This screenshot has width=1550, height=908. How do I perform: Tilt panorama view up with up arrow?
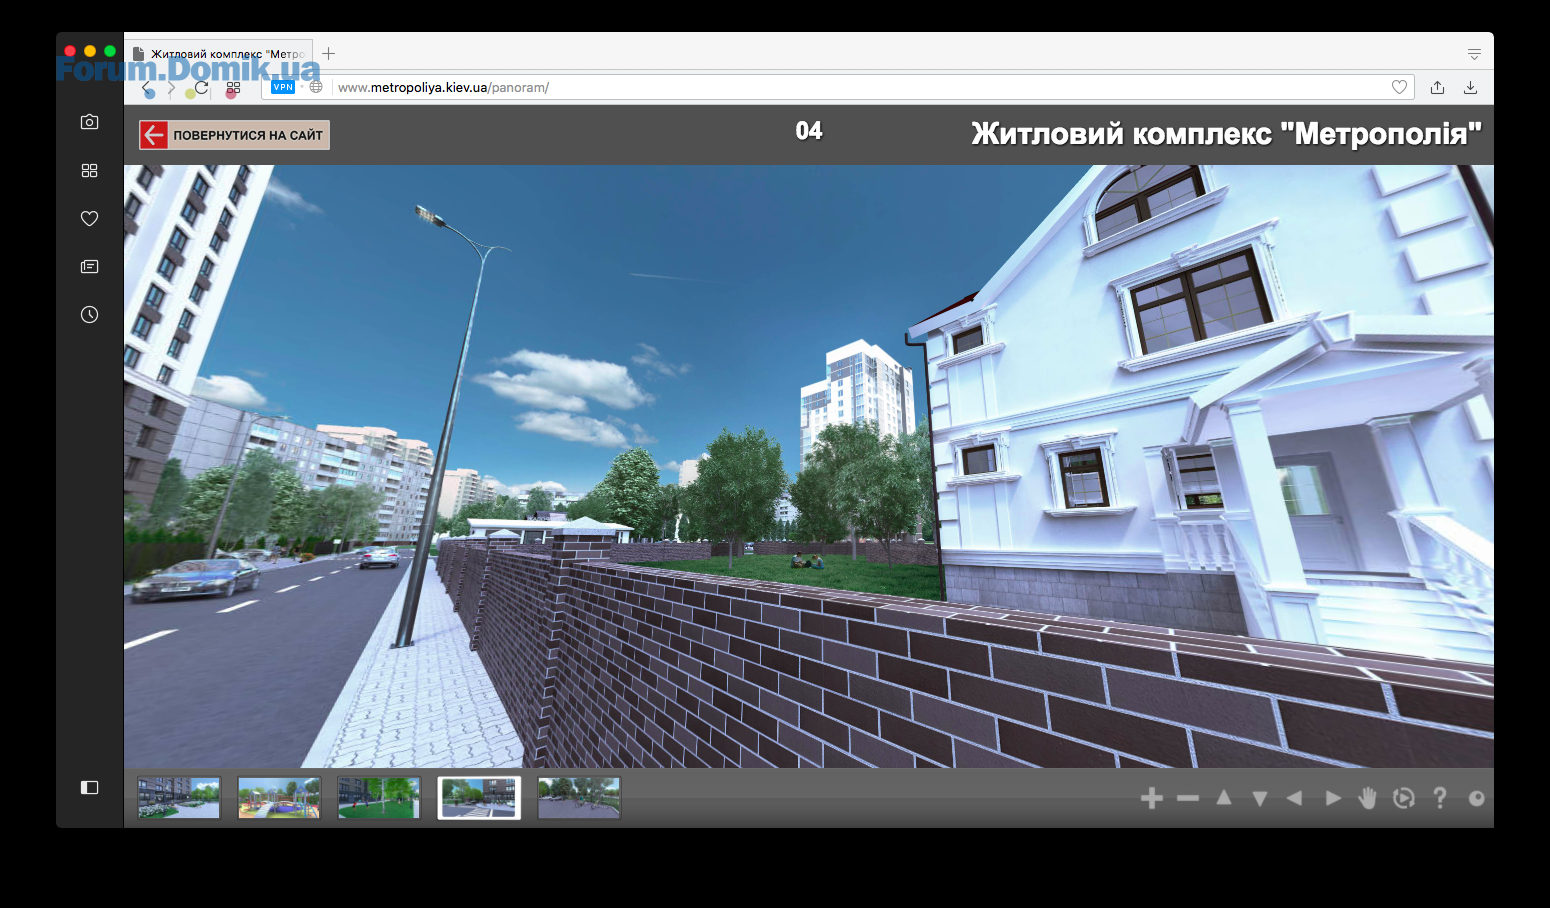coord(1224,797)
